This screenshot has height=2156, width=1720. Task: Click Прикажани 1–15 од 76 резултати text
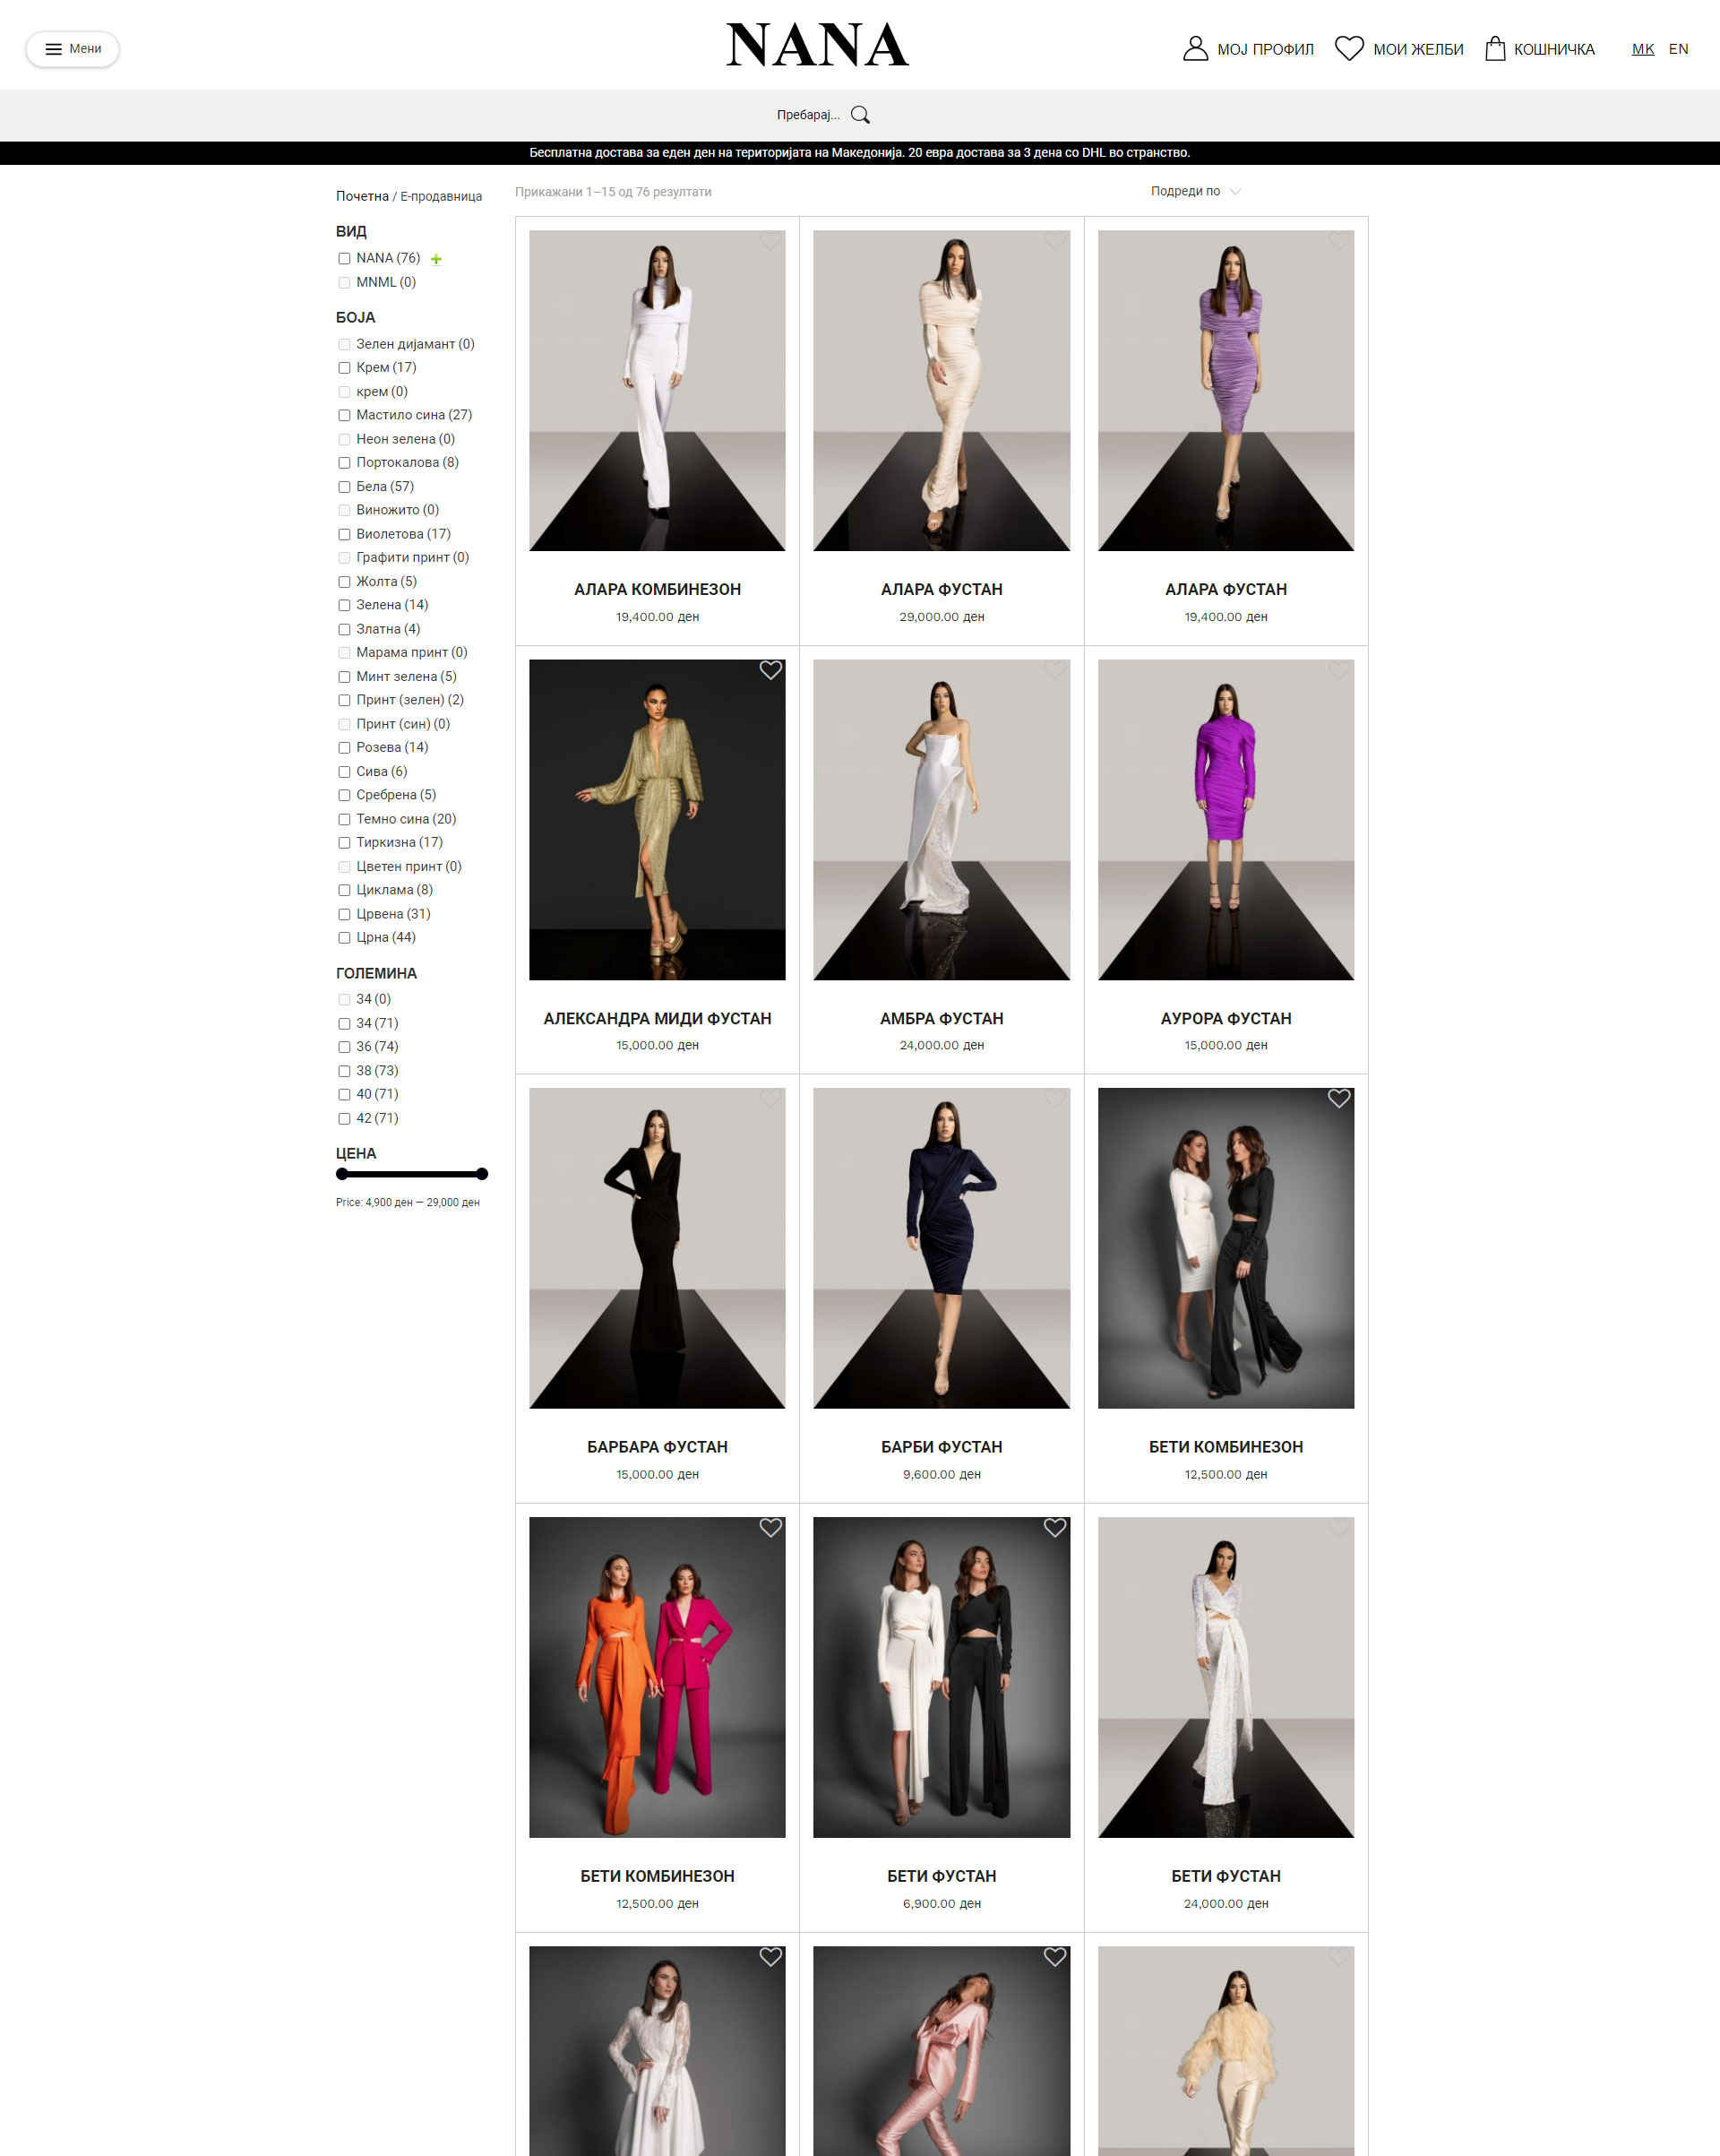[613, 192]
